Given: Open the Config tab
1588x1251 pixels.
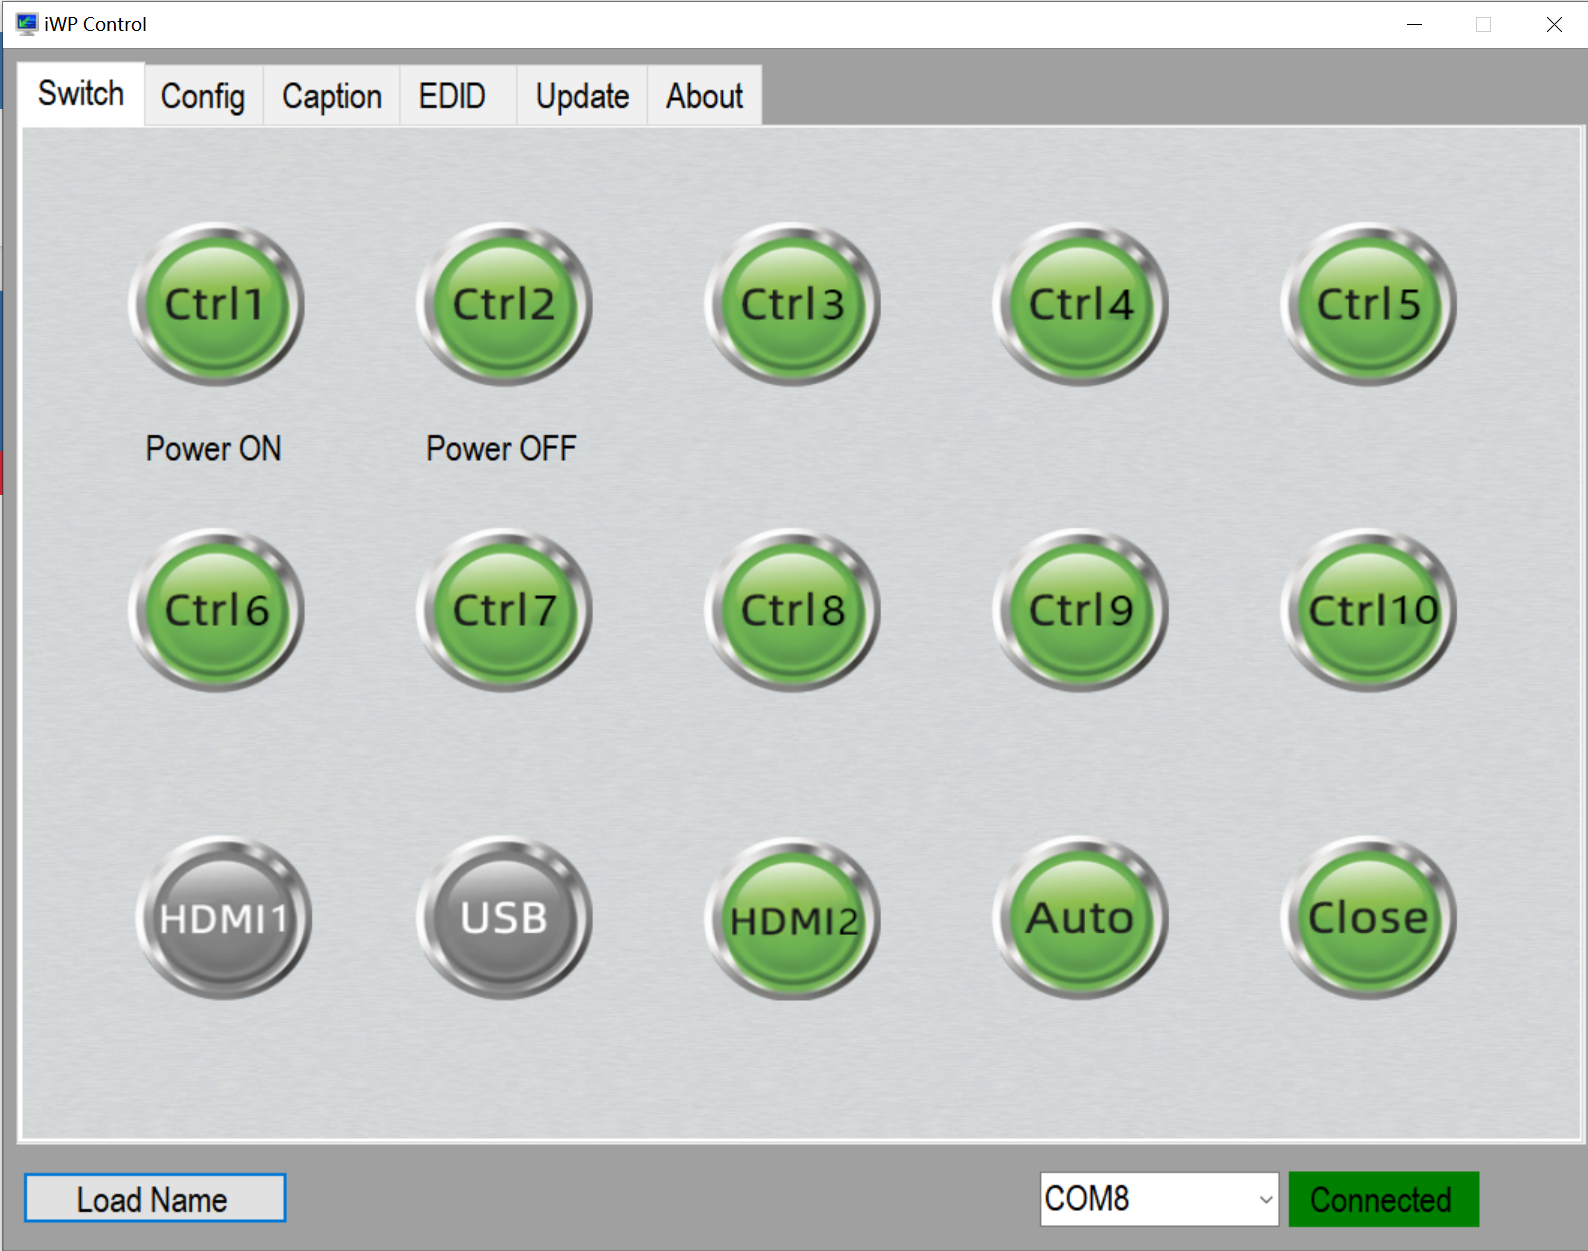Looking at the screenshot, I should tap(203, 97).
